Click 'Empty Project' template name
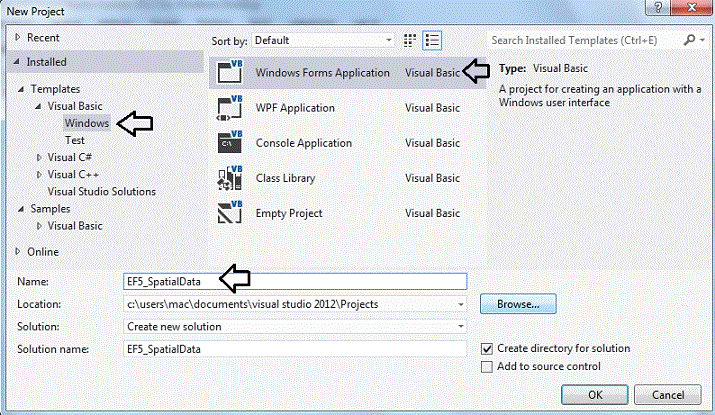The width and height of the screenshot is (715, 415). click(289, 213)
